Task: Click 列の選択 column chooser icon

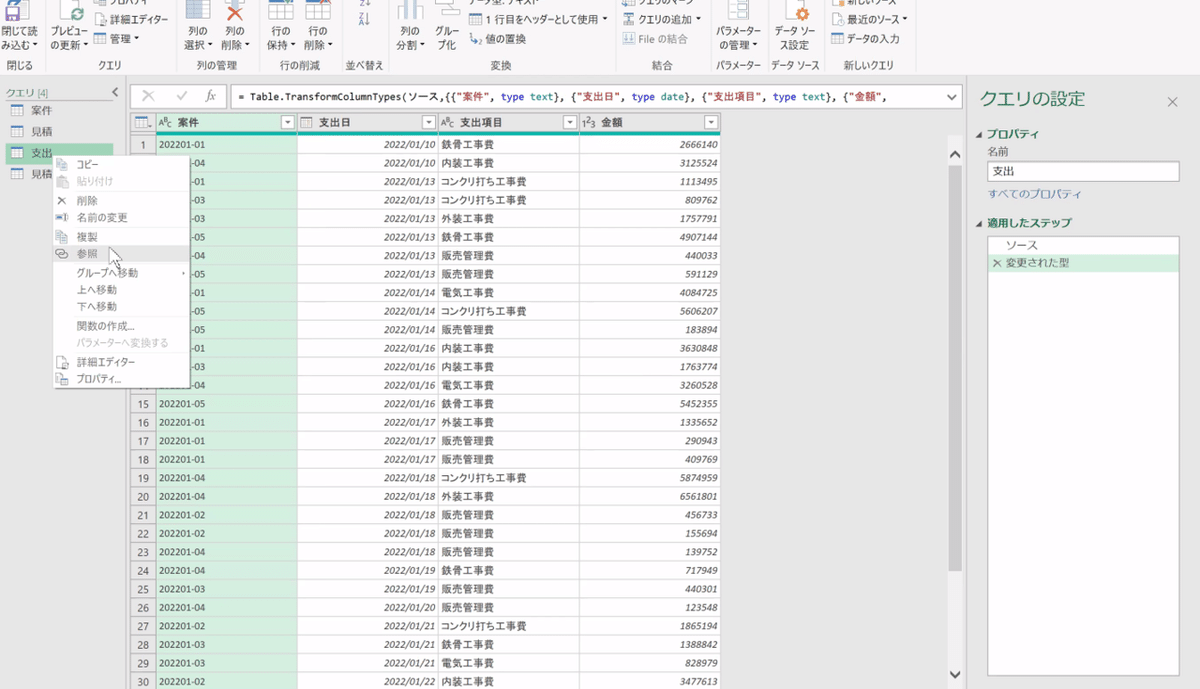Action: pyautogui.click(x=198, y=10)
